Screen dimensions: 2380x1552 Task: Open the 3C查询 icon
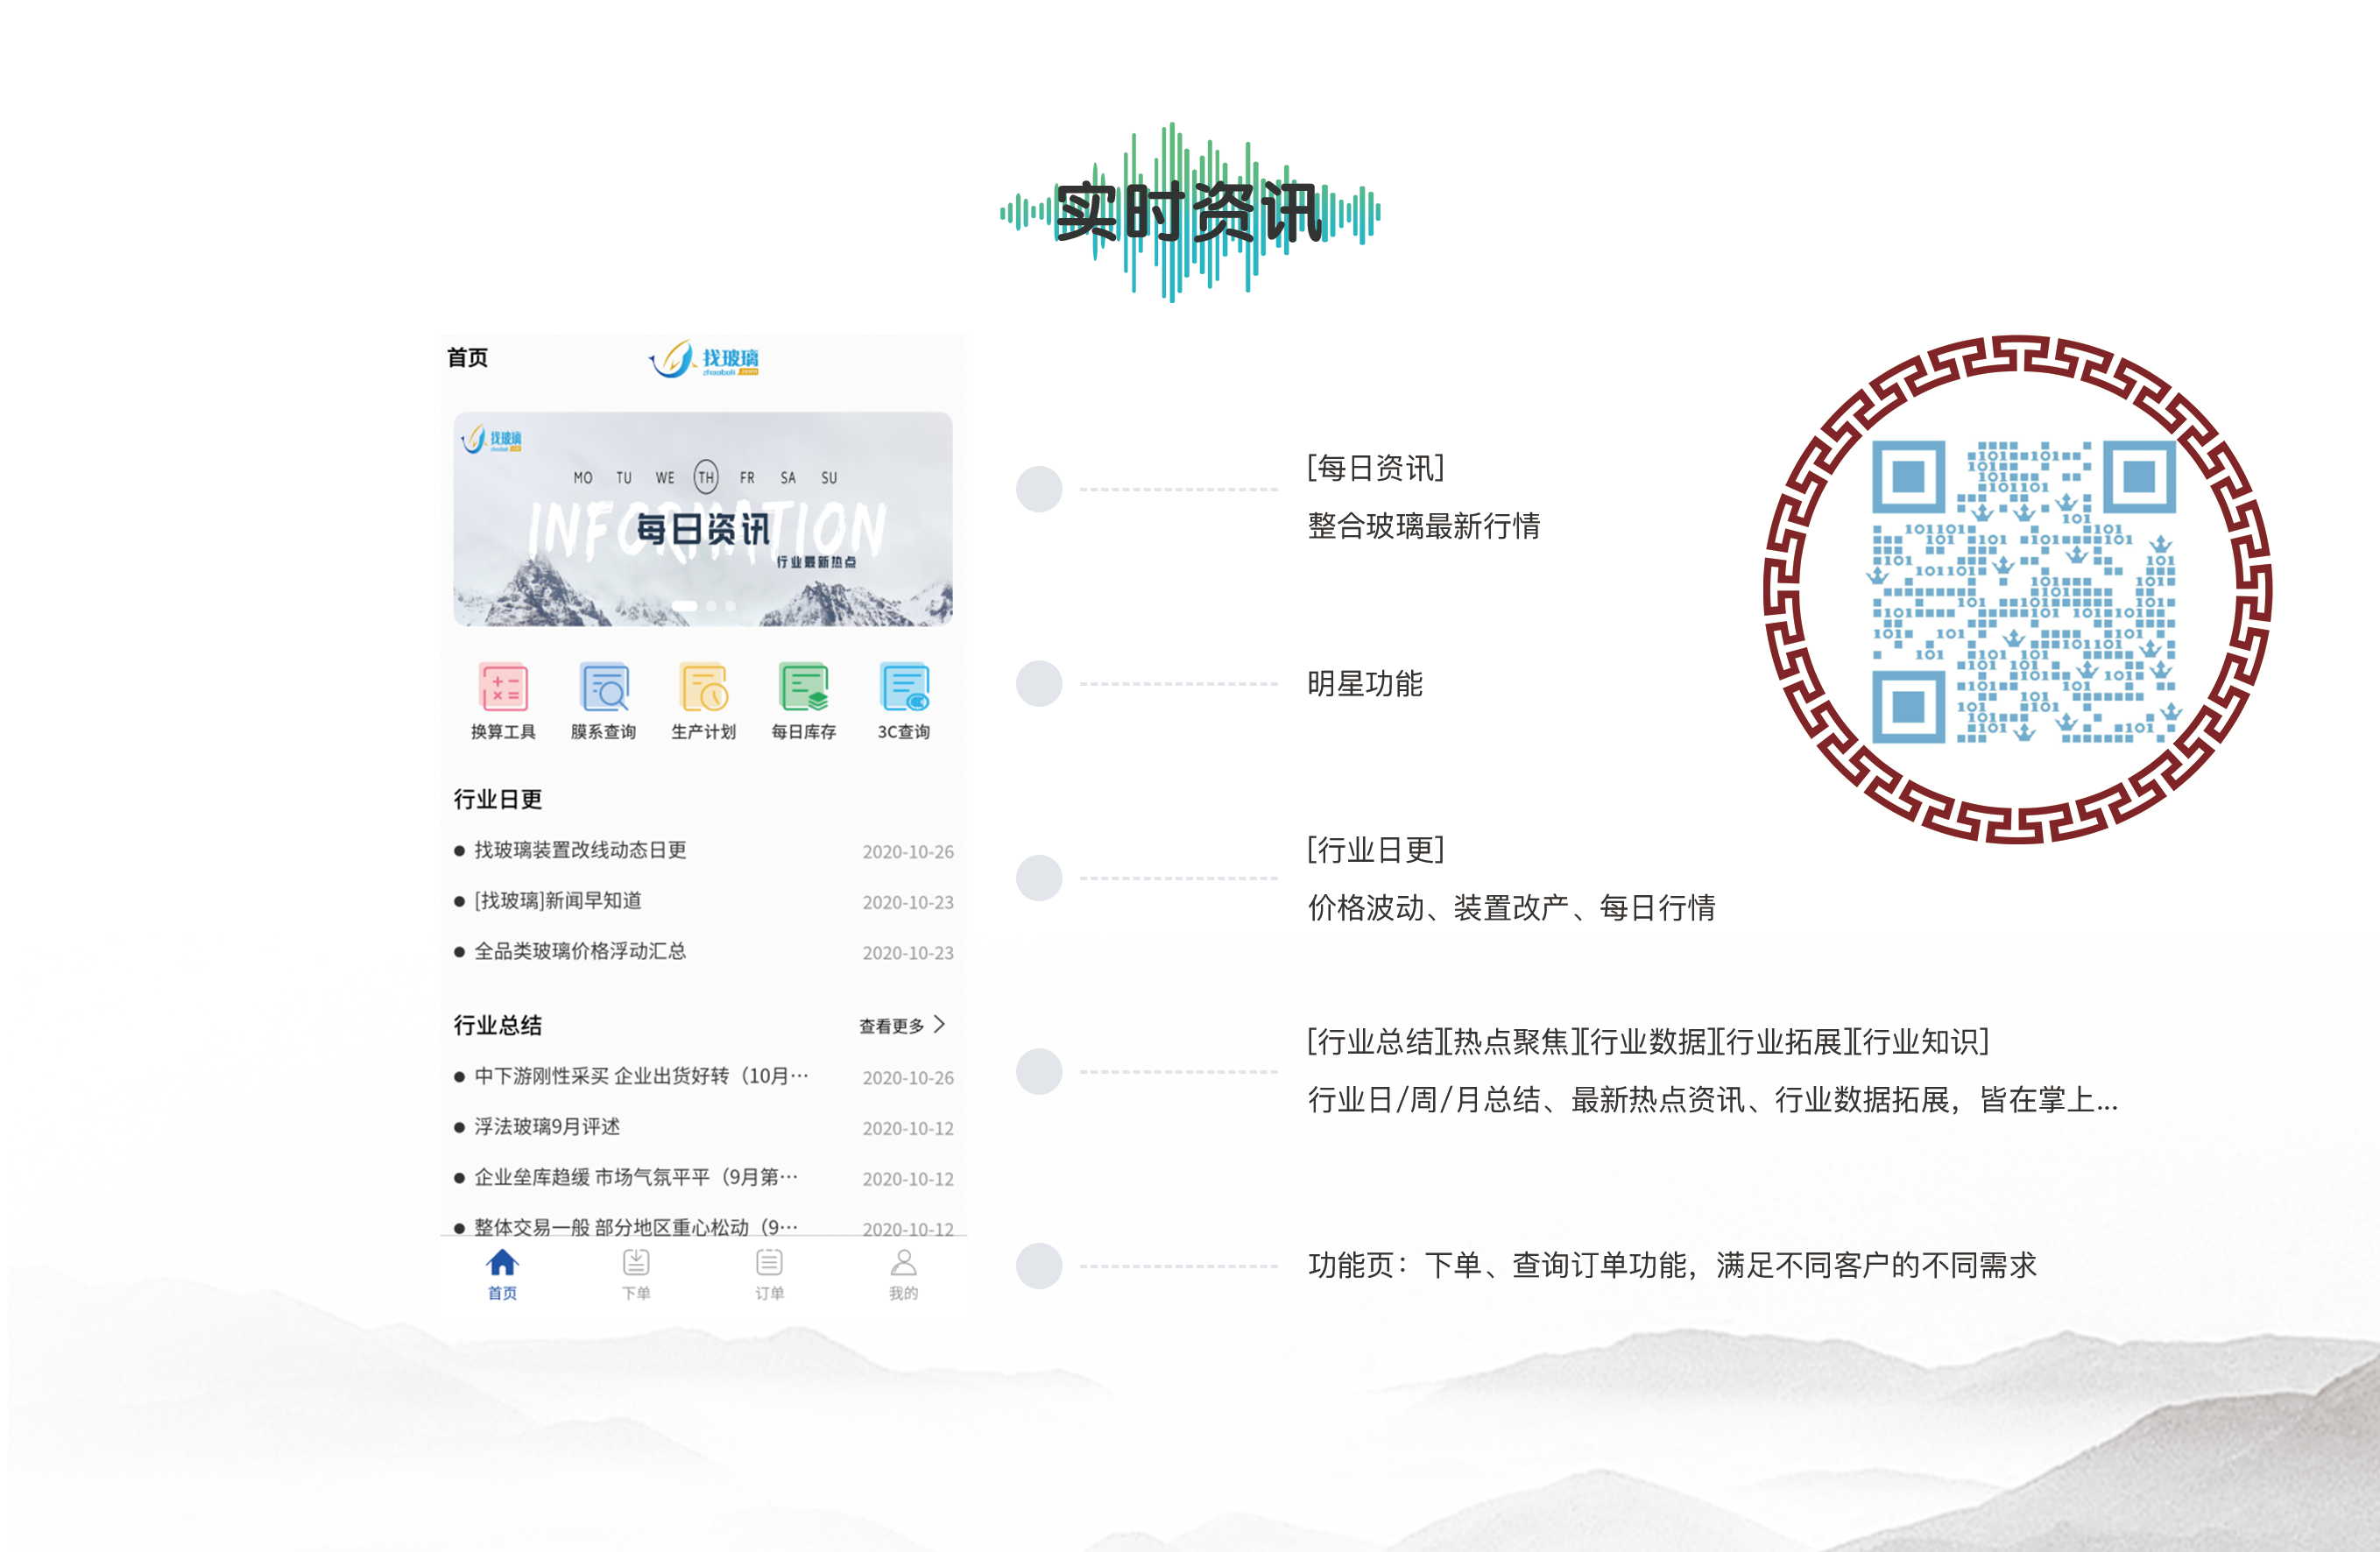(x=904, y=687)
